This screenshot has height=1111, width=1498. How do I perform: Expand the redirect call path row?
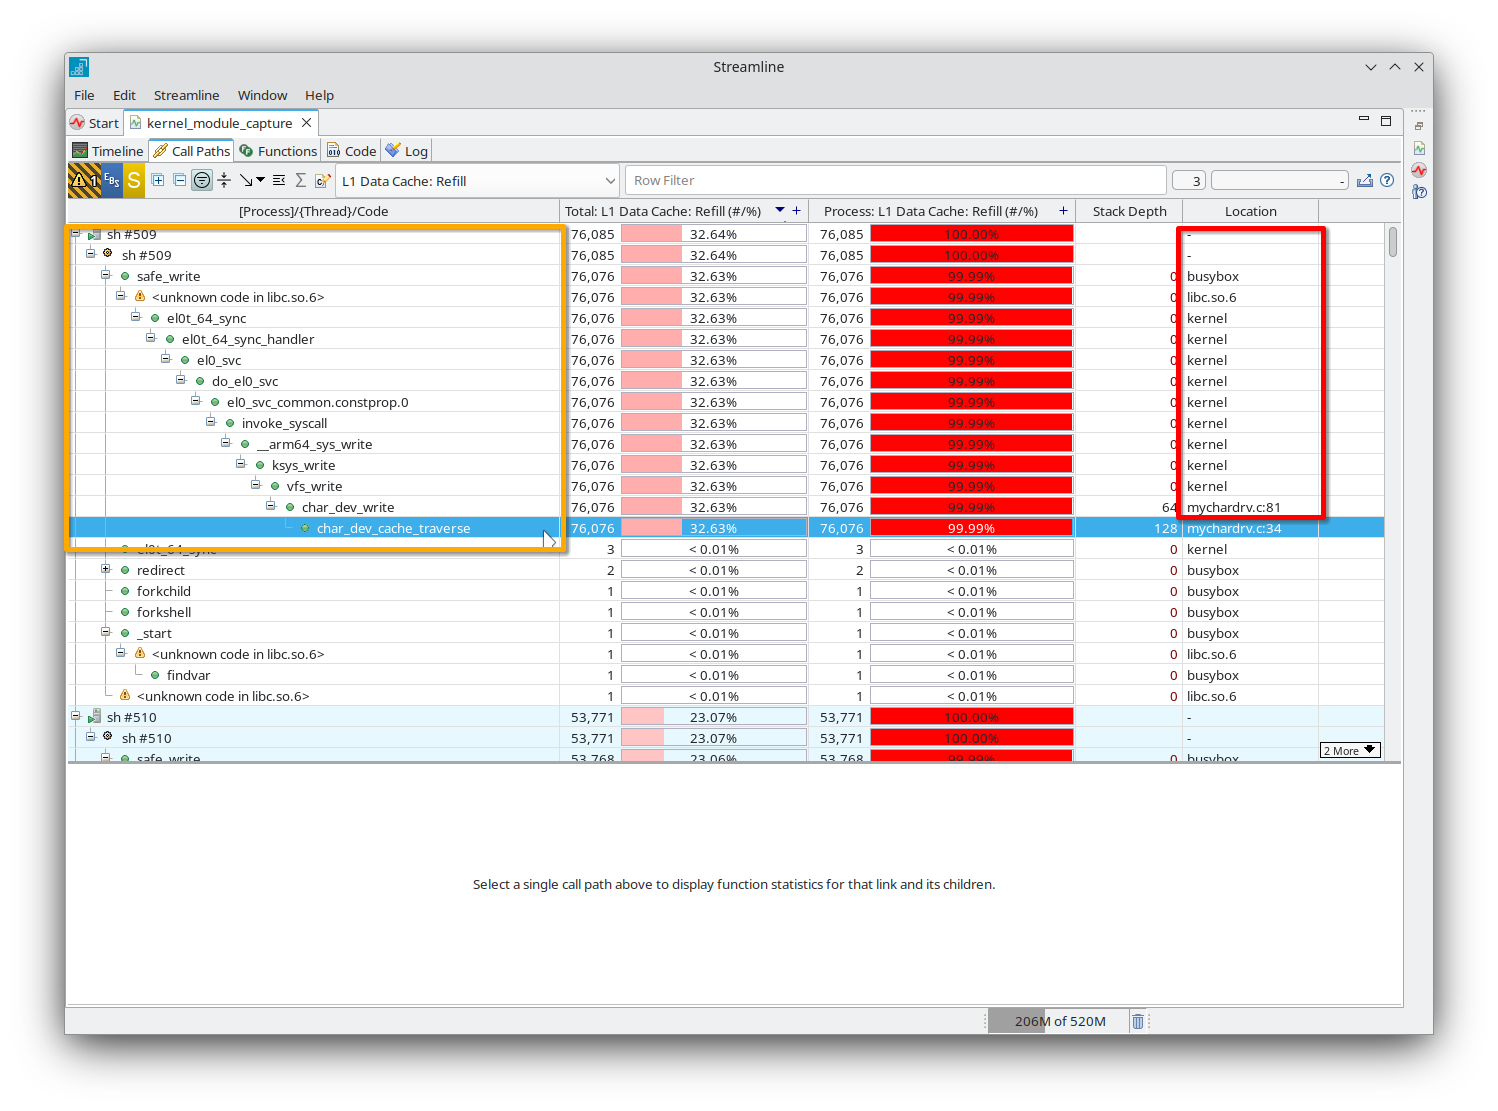(x=106, y=568)
